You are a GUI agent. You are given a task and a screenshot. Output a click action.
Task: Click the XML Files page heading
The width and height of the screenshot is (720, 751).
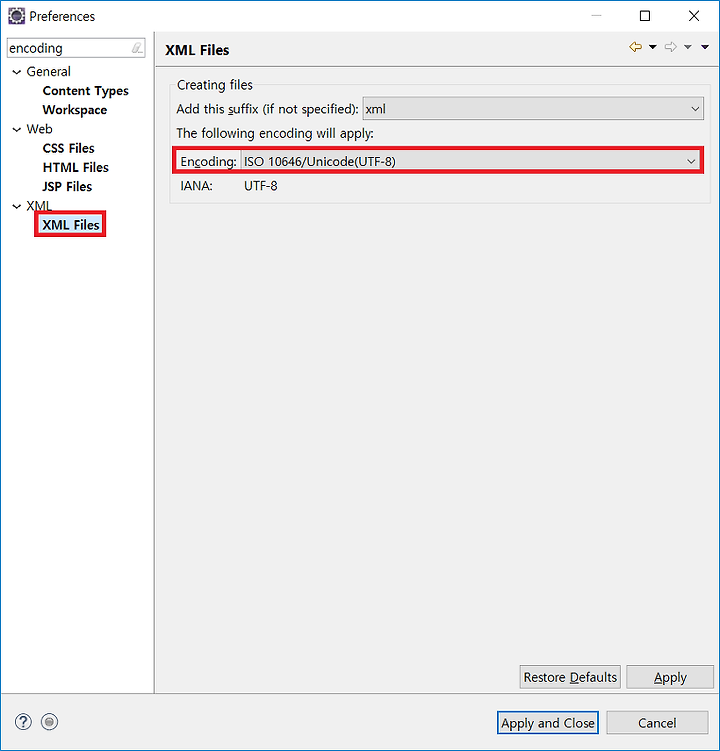point(197,50)
